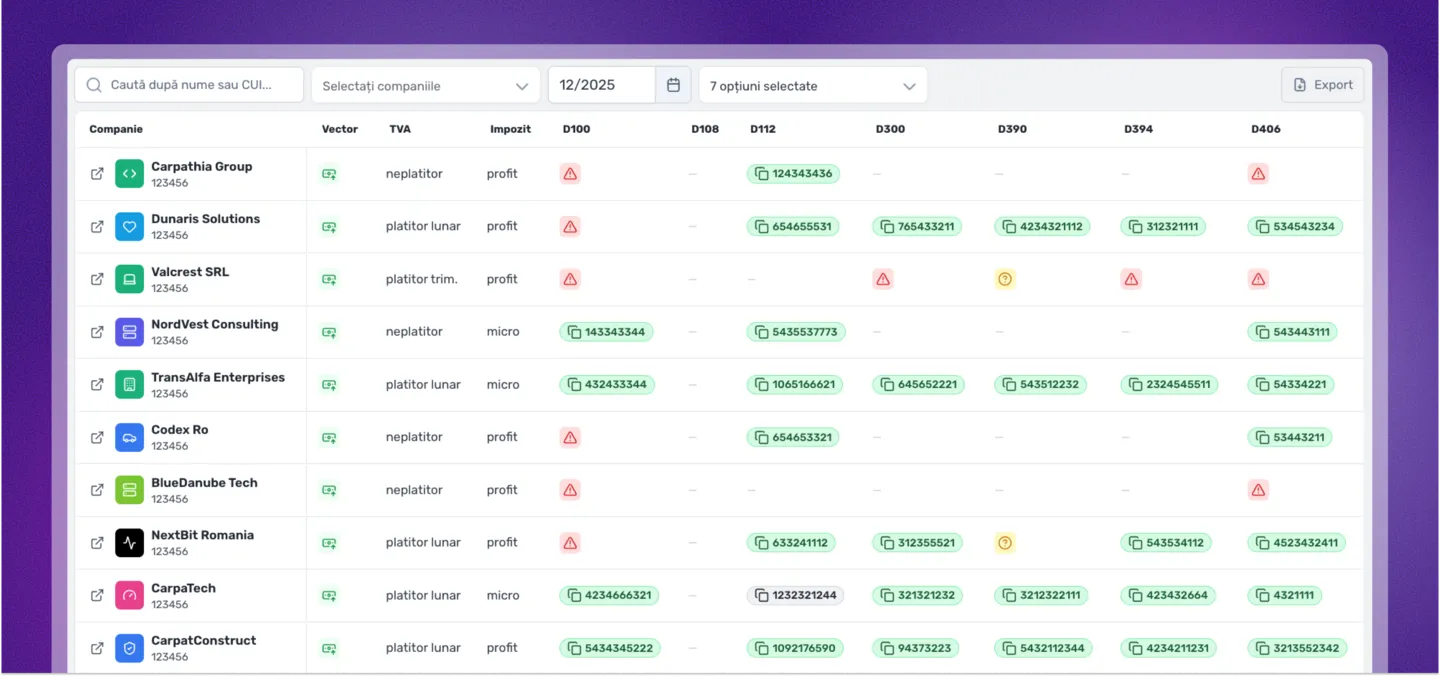The width and height of the screenshot is (1440, 676).
Task: Copy Codex Ro D406 number 53443211
Action: (1290, 437)
